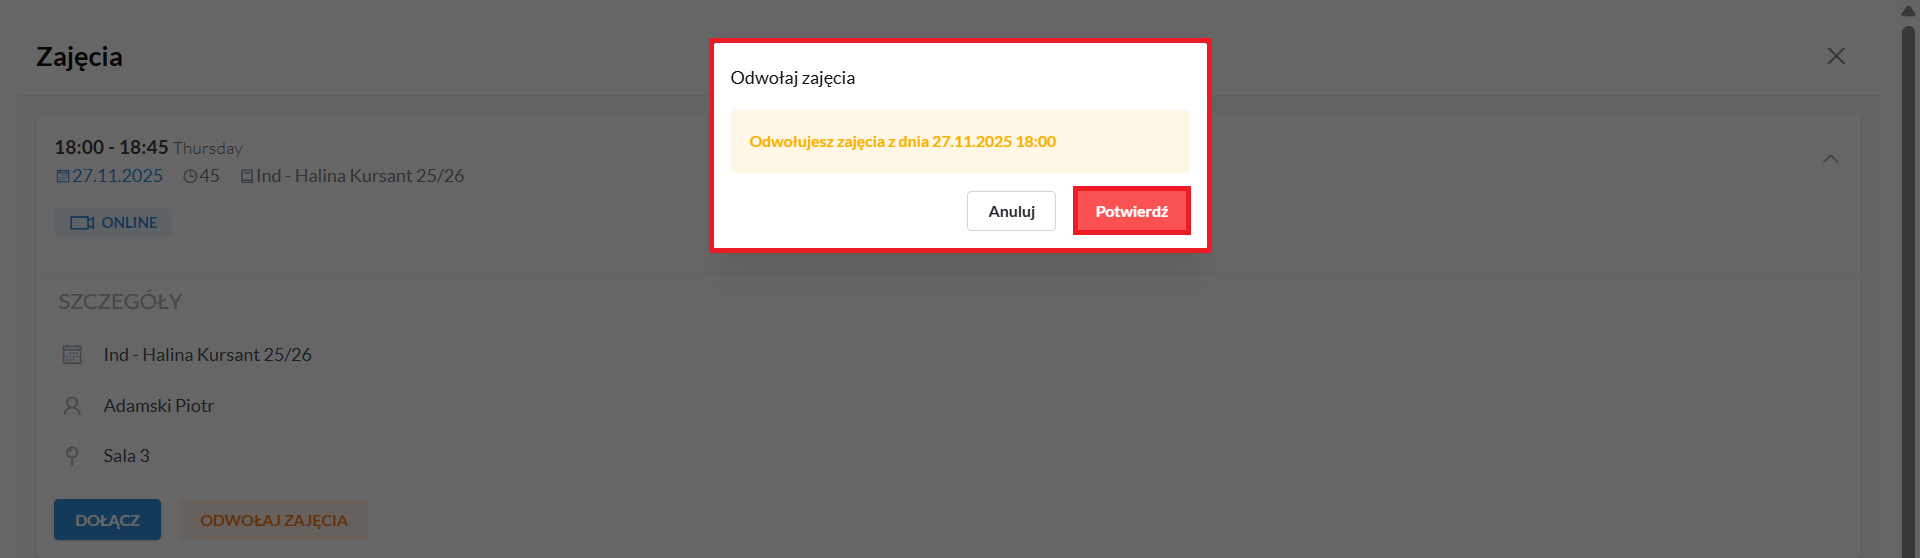Click the calendar icon in Szczegóły section
Image resolution: width=1920 pixels, height=558 pixels.
pyautogui.click(x=72, y=355)
